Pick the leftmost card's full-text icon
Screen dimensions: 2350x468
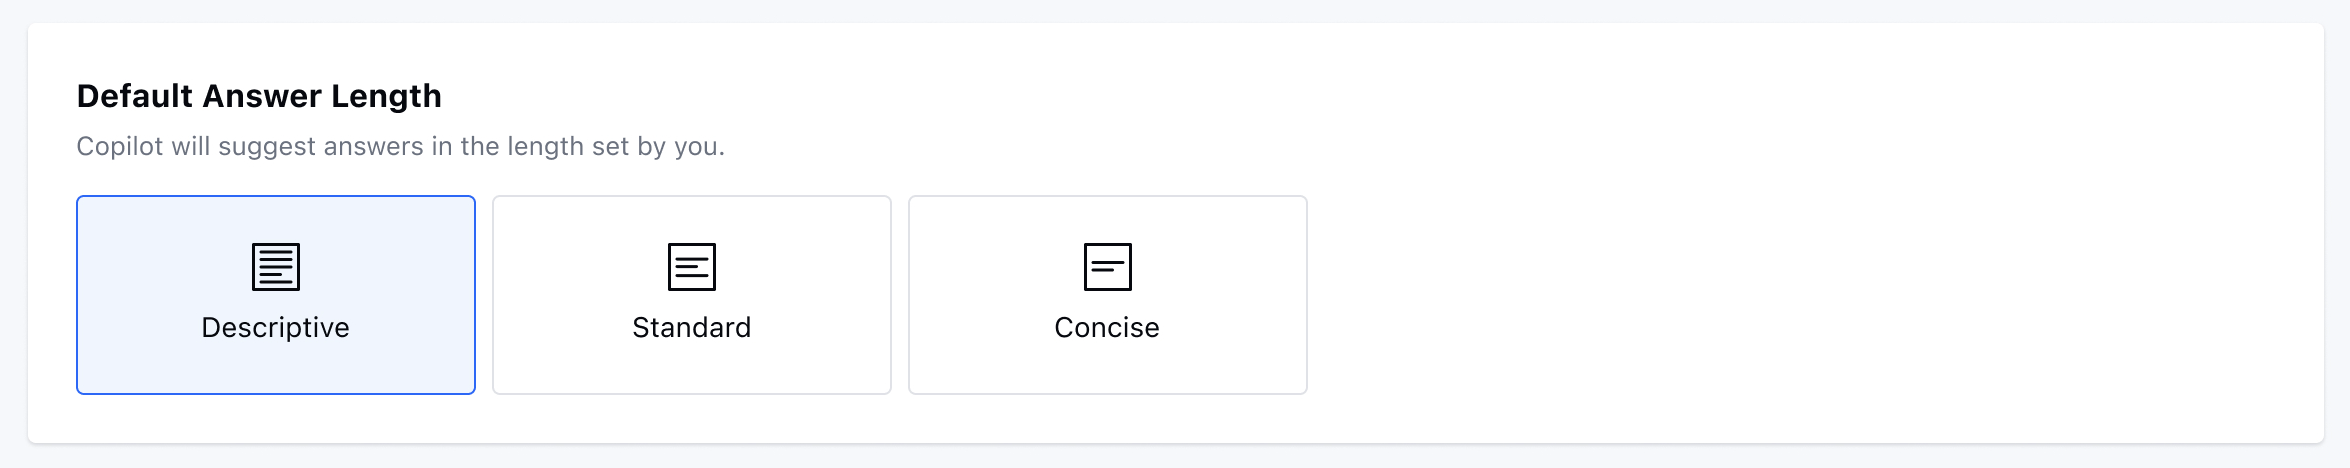276,267
